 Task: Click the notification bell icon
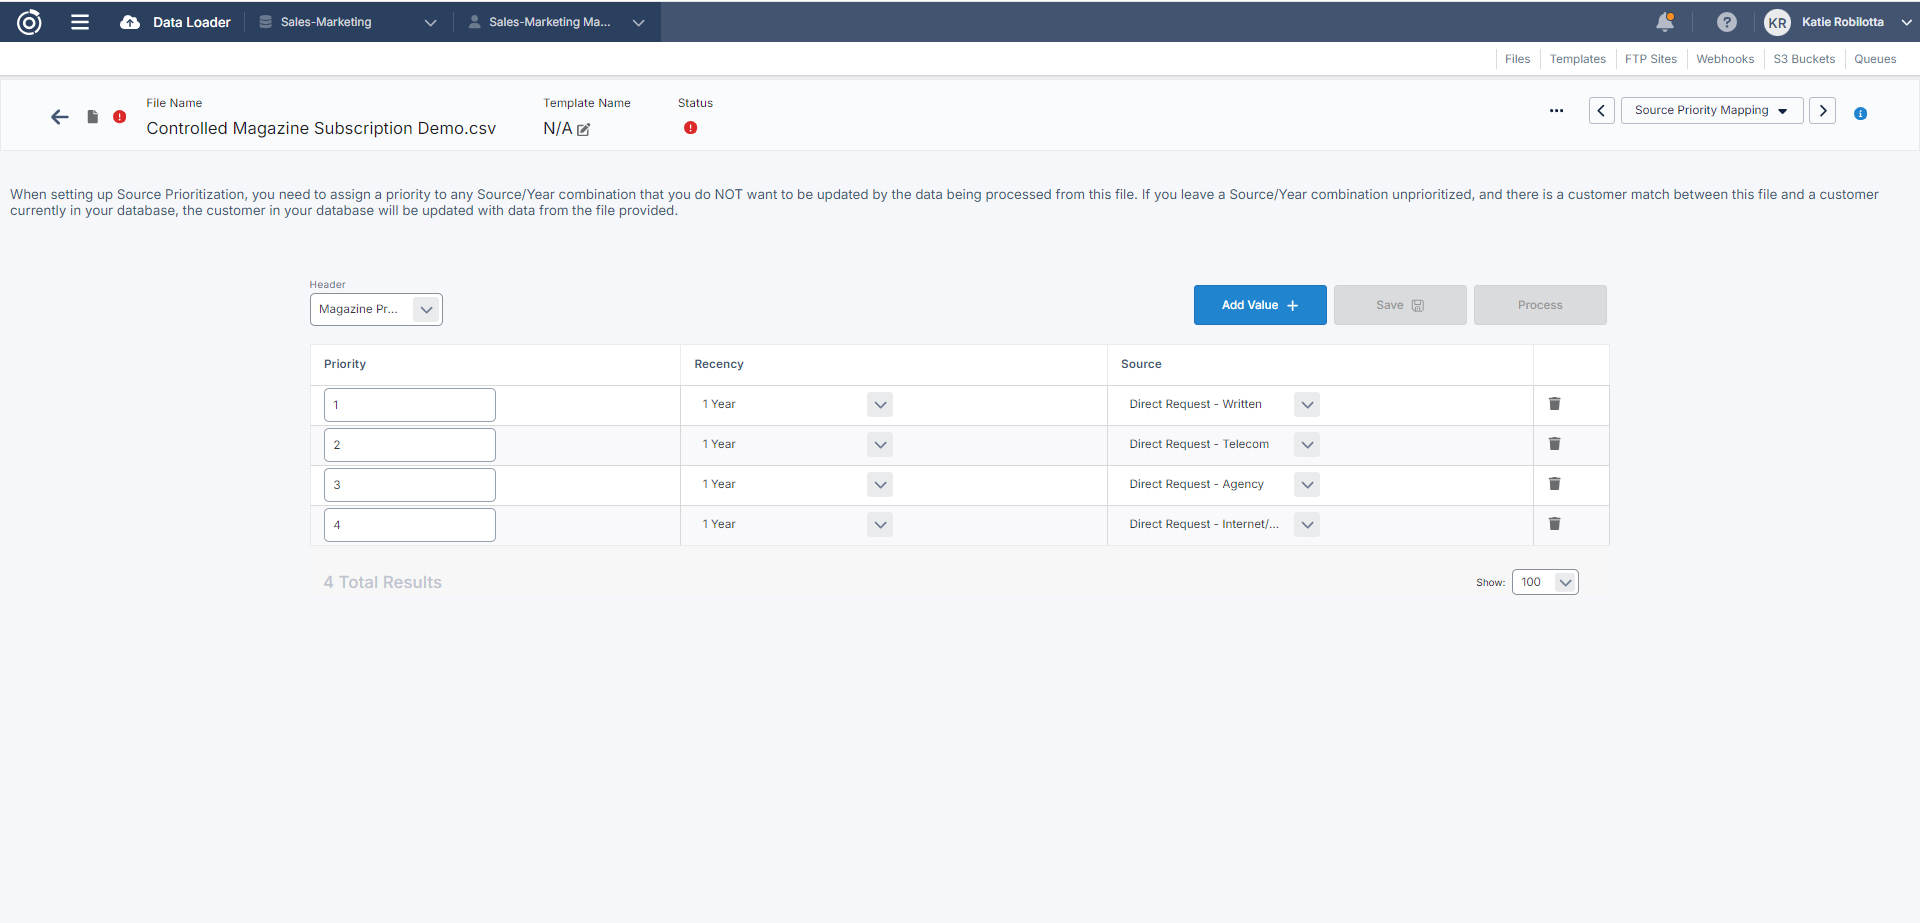(x=1665, y=22)
